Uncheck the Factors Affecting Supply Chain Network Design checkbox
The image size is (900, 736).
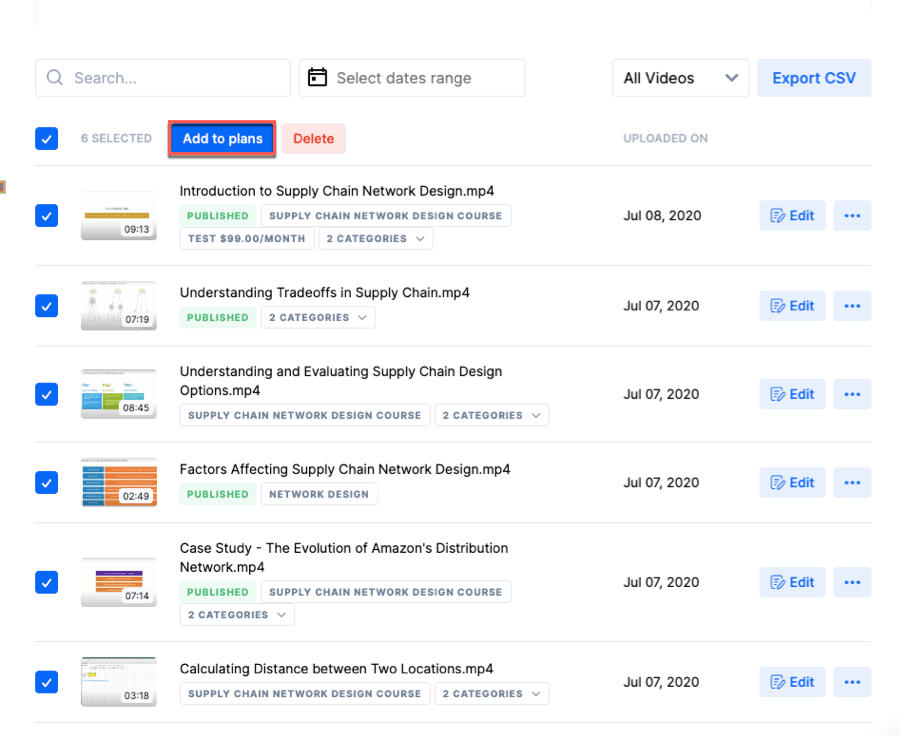click(47, 483)
